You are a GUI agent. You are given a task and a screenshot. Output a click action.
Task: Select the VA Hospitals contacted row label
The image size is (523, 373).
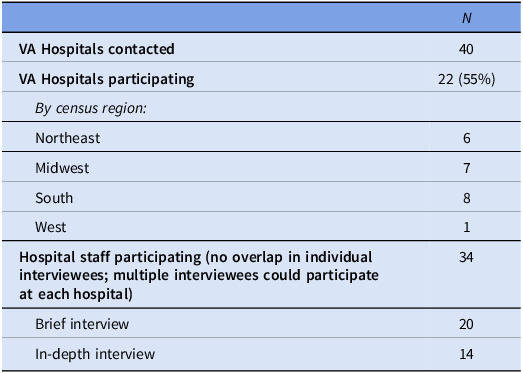tap(97, 49)
